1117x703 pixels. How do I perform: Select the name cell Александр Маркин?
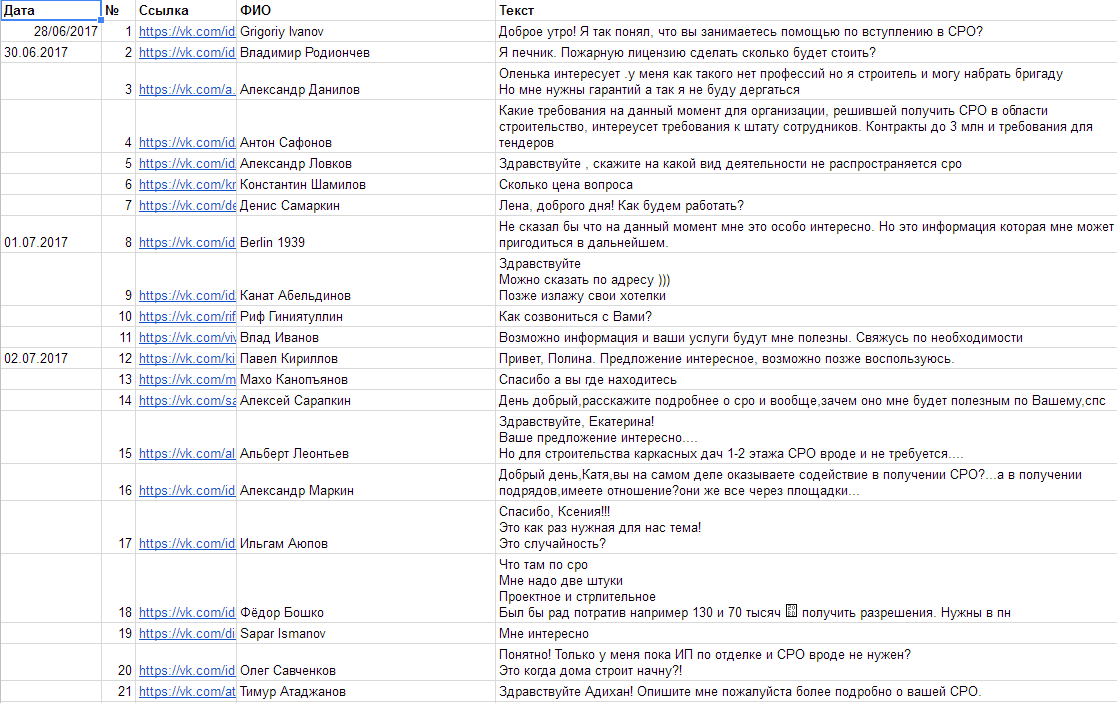pos(366,482)
